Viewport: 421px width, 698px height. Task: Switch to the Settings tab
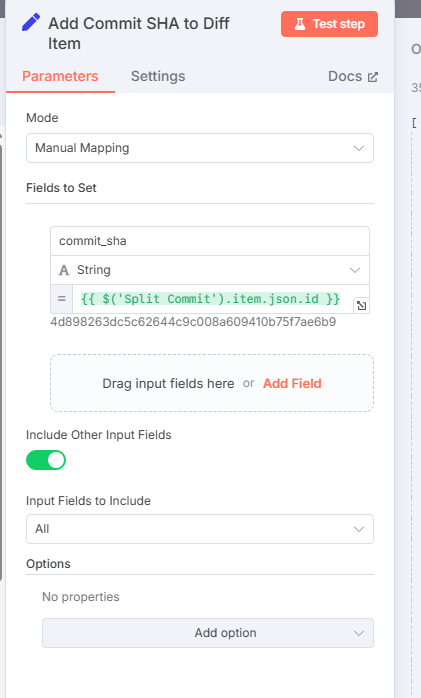(158, 76)
